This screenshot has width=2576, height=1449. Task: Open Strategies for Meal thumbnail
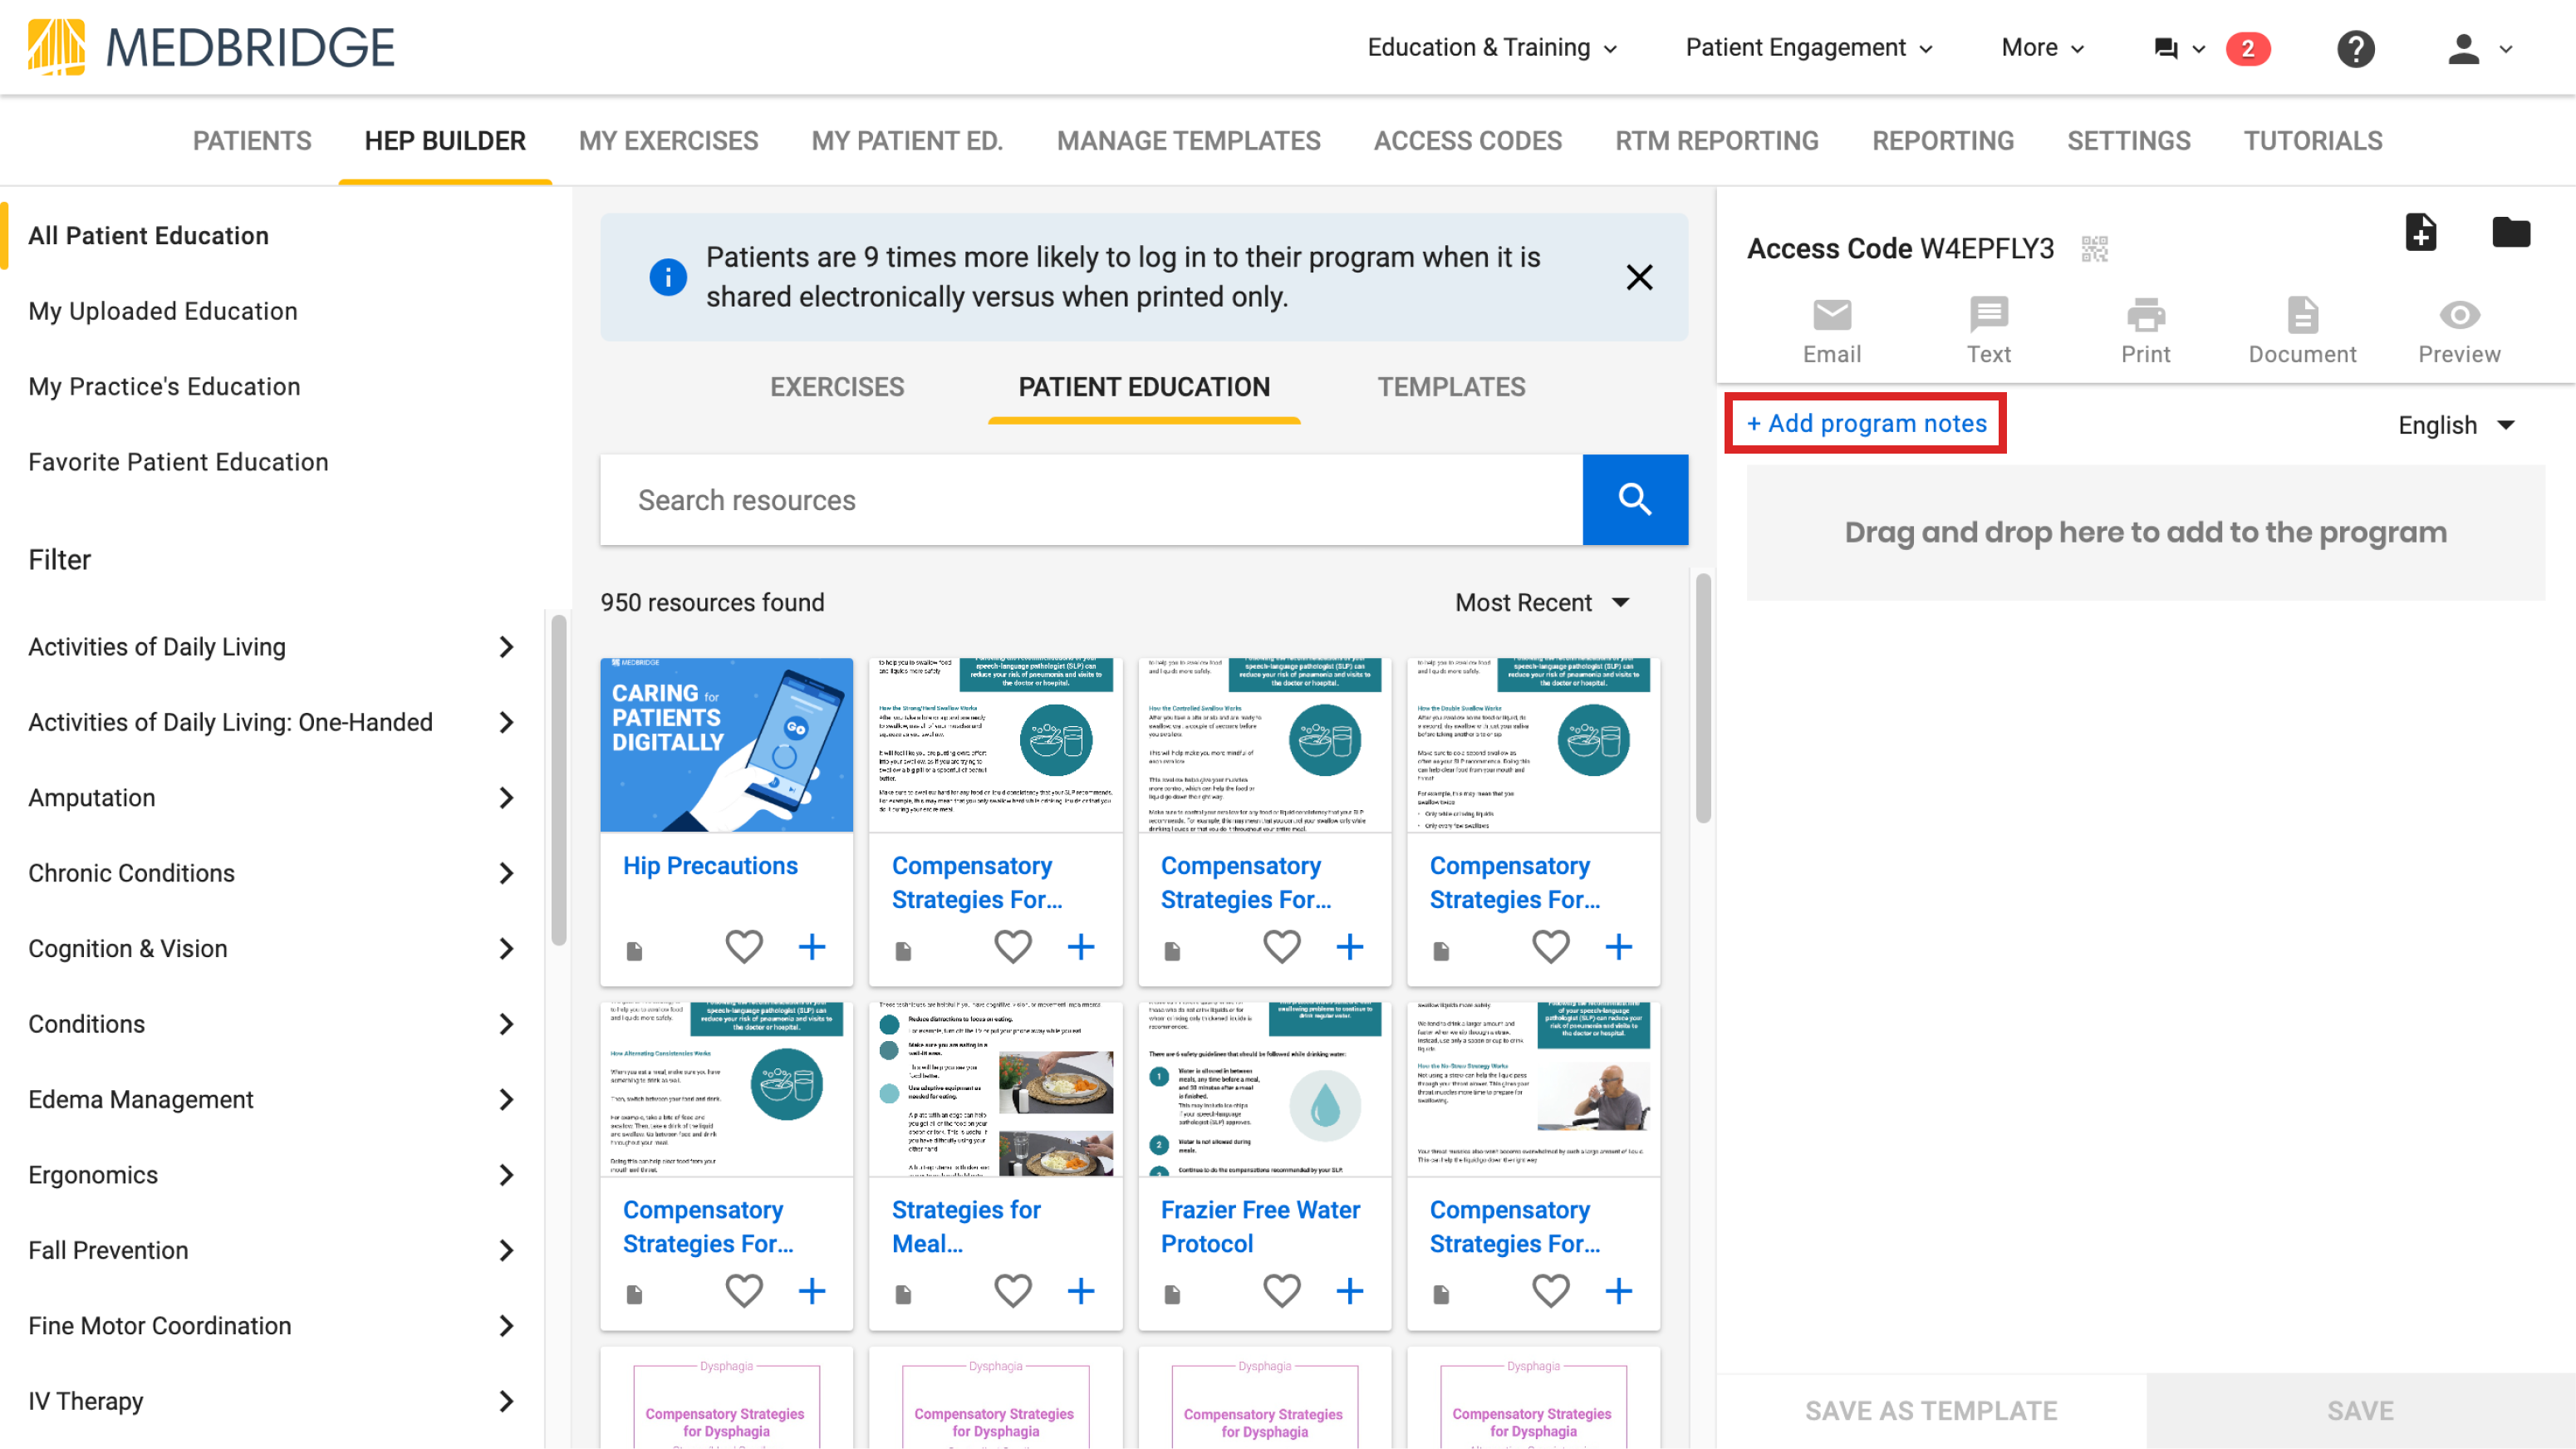coord(995,1089)
